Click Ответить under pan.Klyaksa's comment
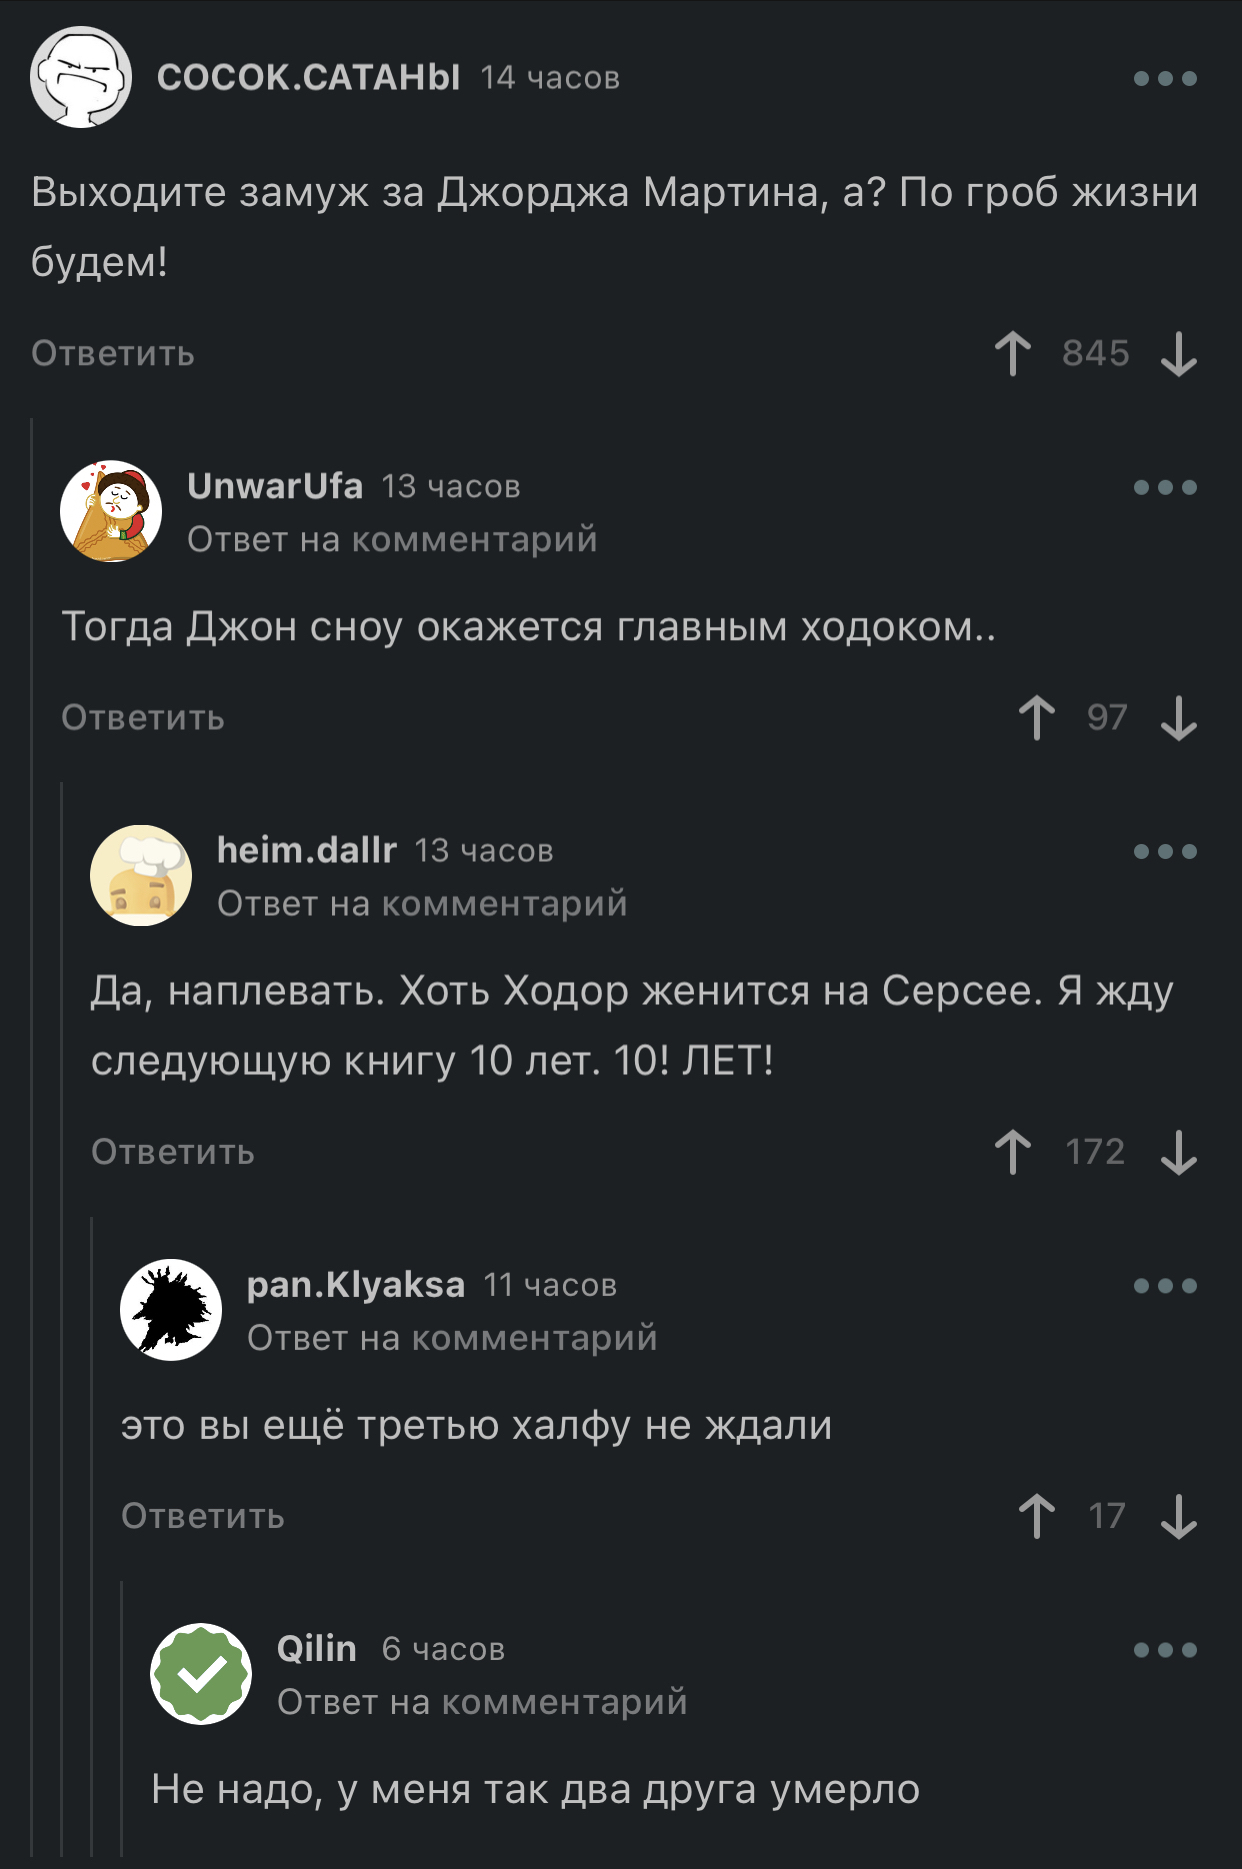 [x=203, y=1515]
